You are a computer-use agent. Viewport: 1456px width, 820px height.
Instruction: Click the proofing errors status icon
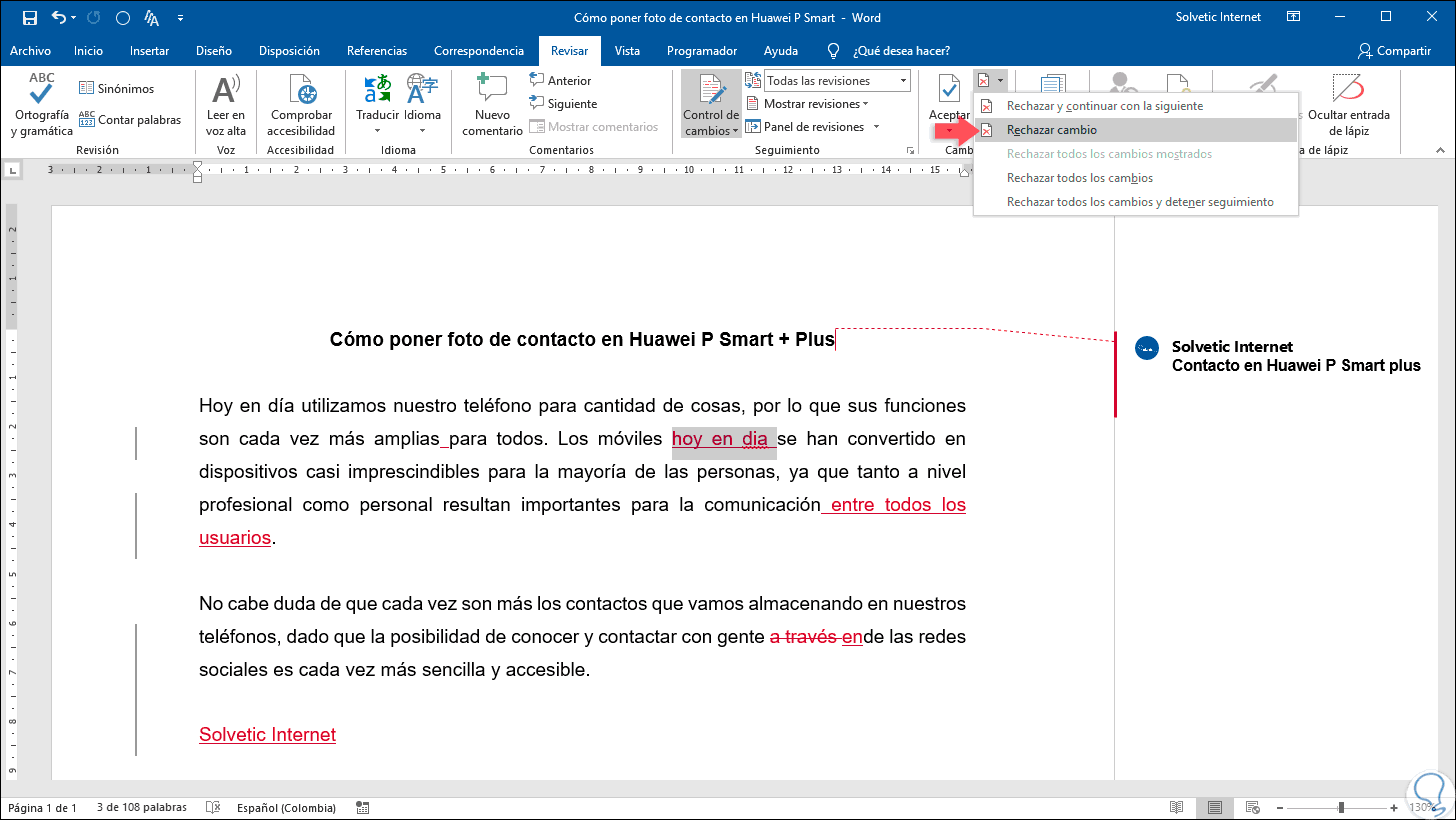(x=212, y=808)
